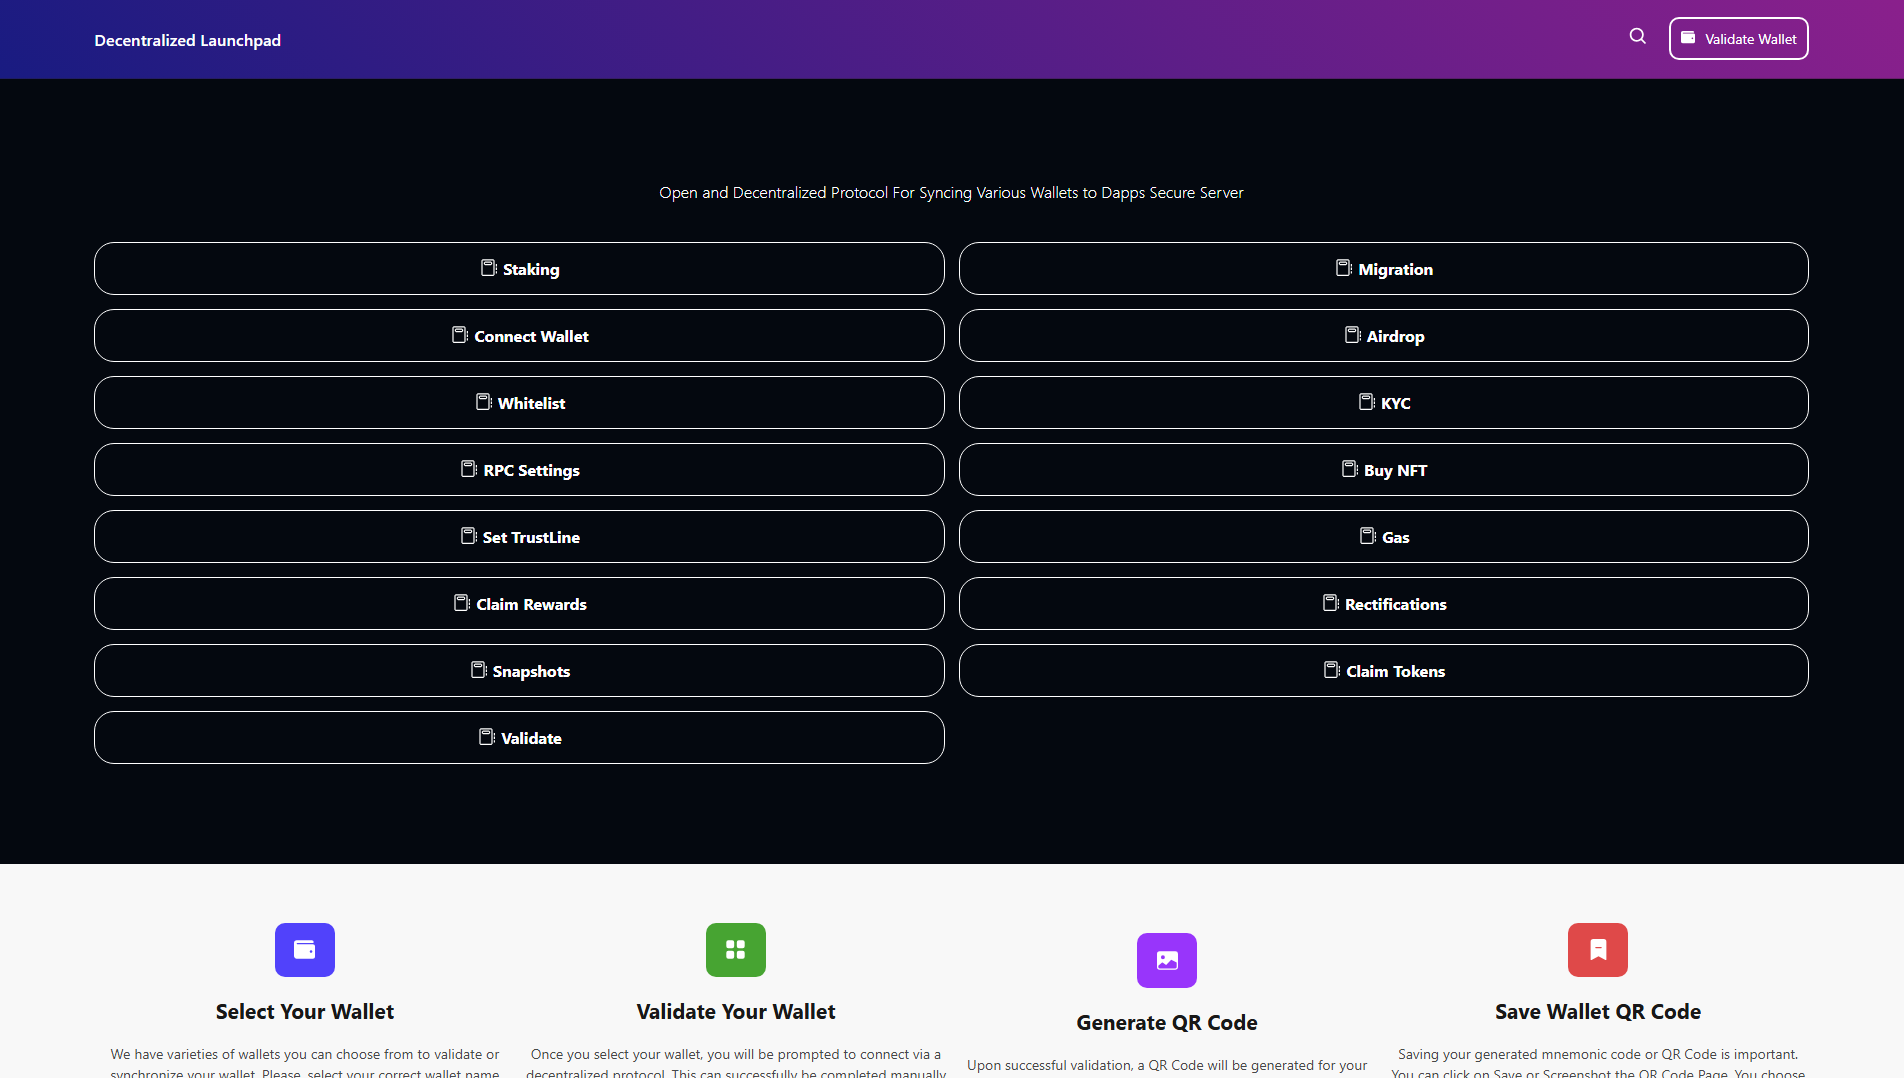
Task: Click the Validate Wallet button in header
Action: click(1738, 39)
